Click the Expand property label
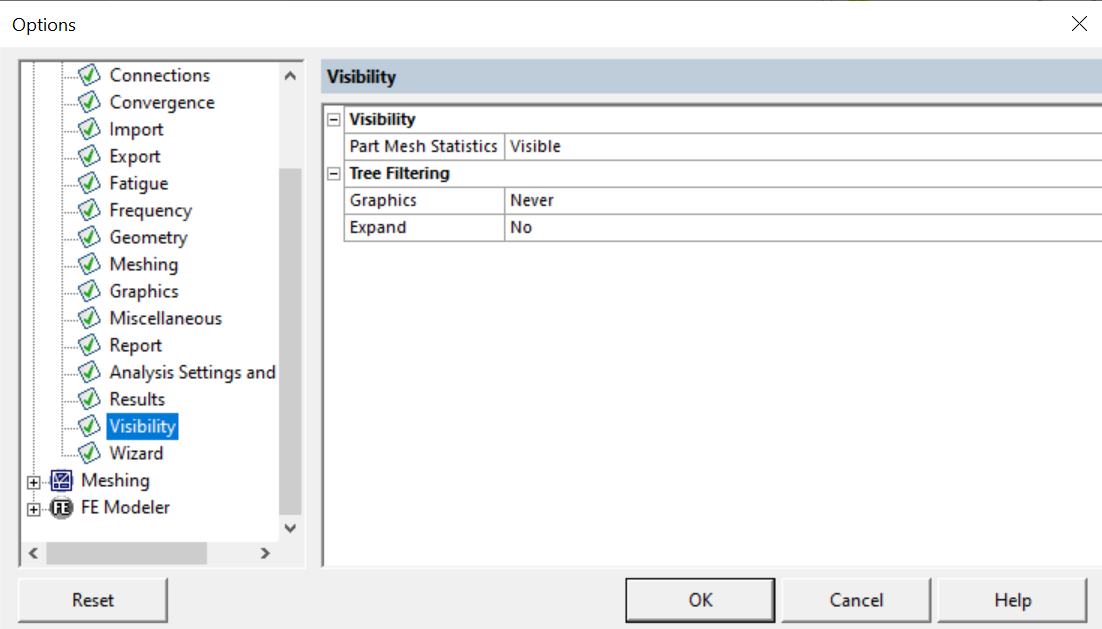The height and width of the screenshot is (629, 1102). click(x=424, y=227)
